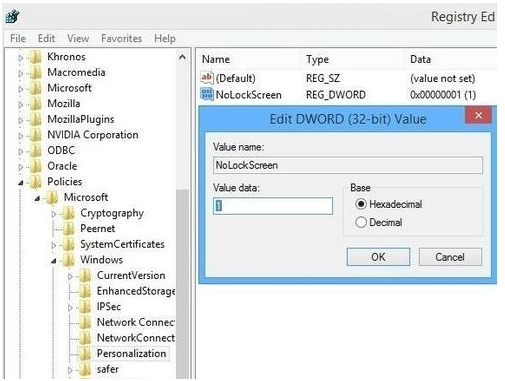Screen dimensions: 505x381
Task: Open the File menu
Action: coord(18,38)
